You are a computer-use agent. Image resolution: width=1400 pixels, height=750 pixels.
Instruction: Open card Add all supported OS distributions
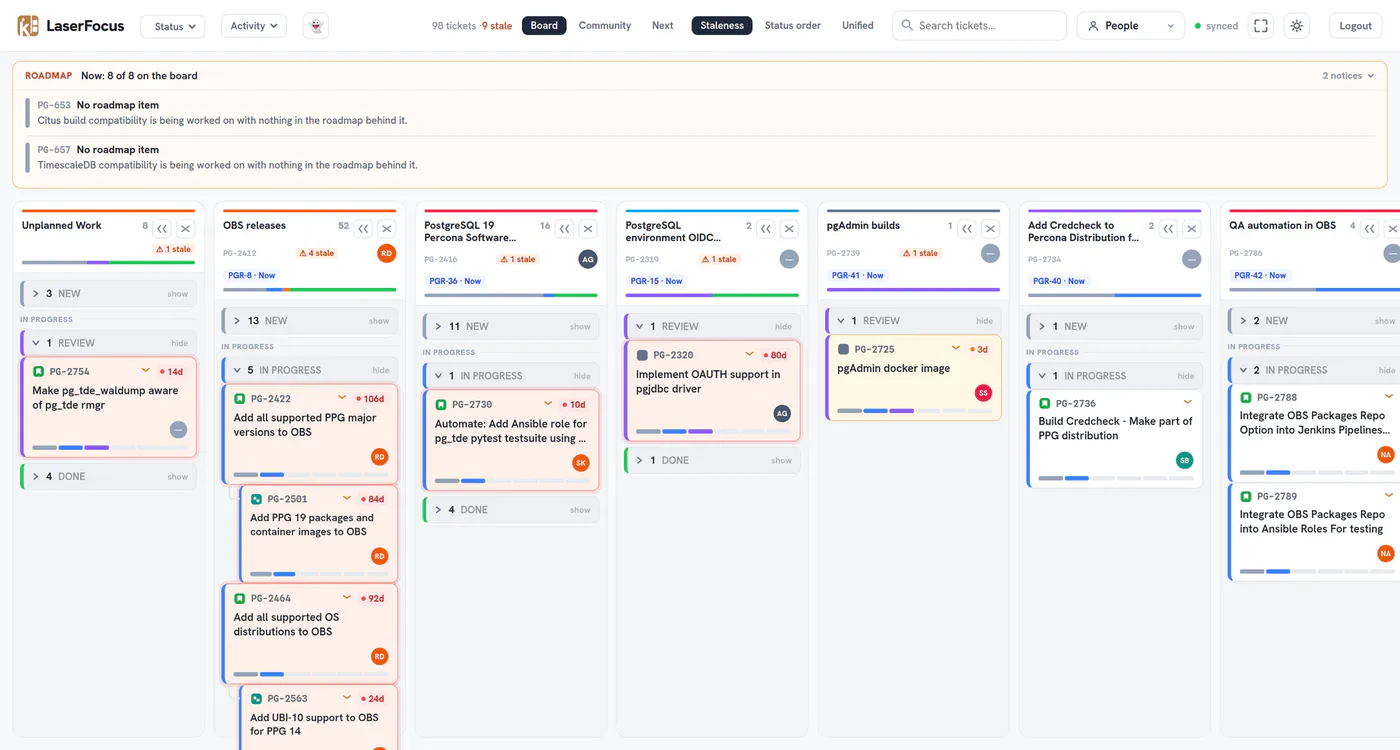[310, 633]
